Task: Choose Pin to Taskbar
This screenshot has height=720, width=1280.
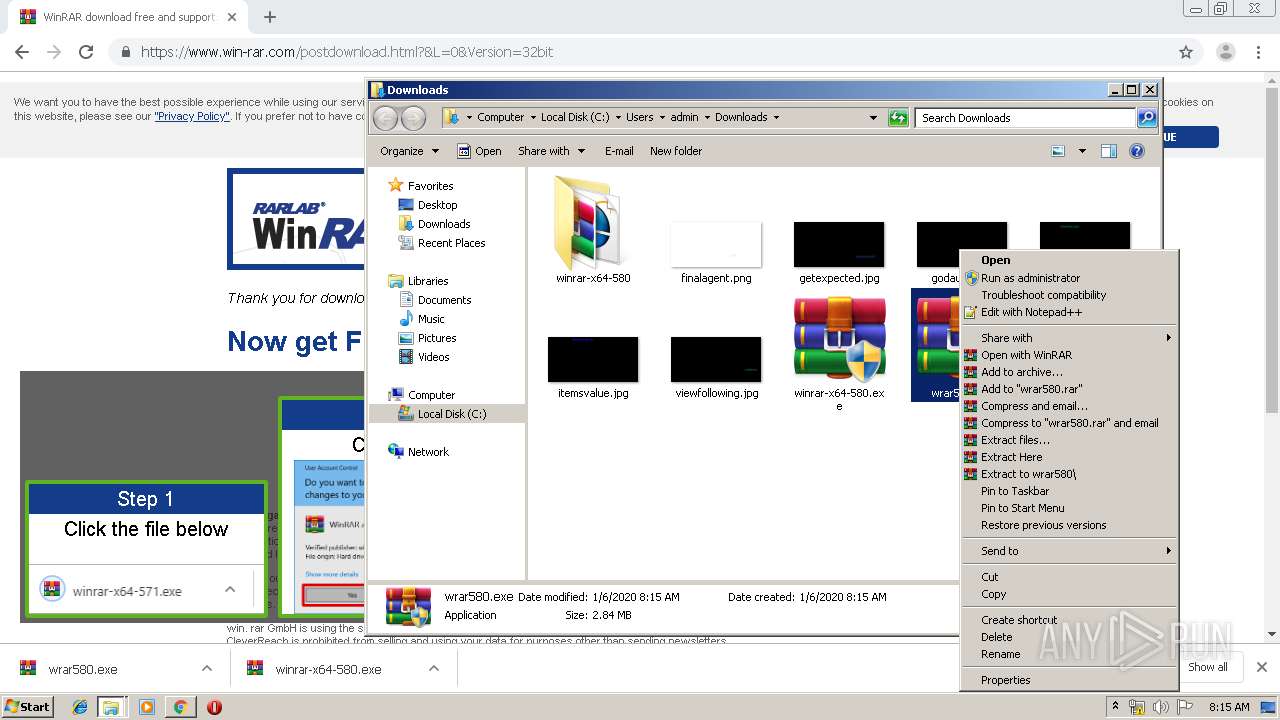Action: [1070, 491]
